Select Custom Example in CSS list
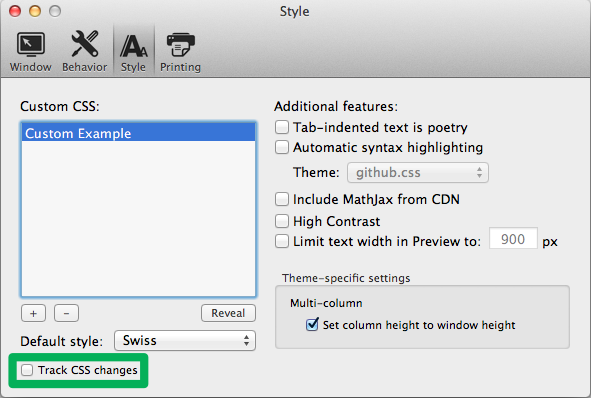This screenshot has width=591, height=398. (x=139, y=133)
